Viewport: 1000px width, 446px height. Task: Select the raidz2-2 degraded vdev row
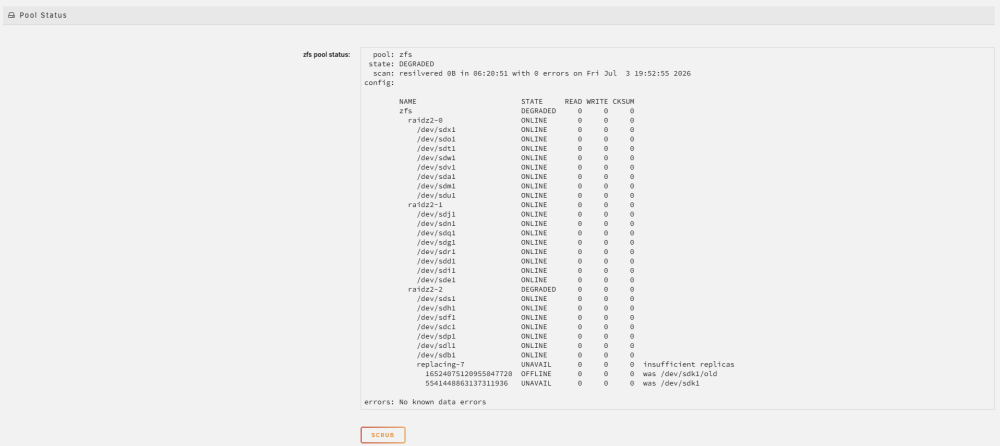(521, 289)
